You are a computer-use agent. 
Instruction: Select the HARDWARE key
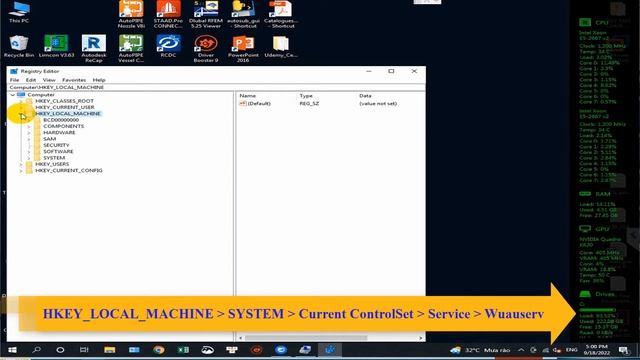59,133
